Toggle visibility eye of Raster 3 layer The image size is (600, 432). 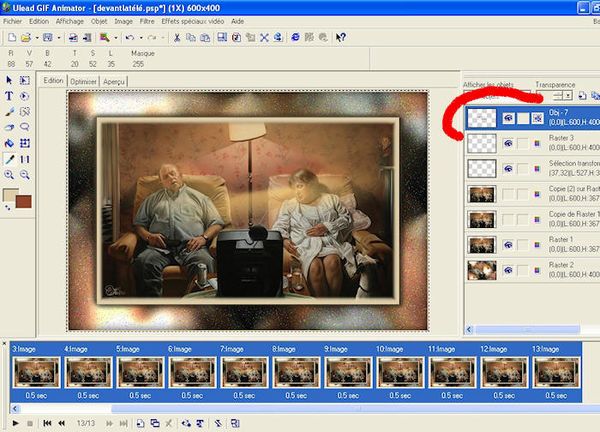tap(508, 143)
